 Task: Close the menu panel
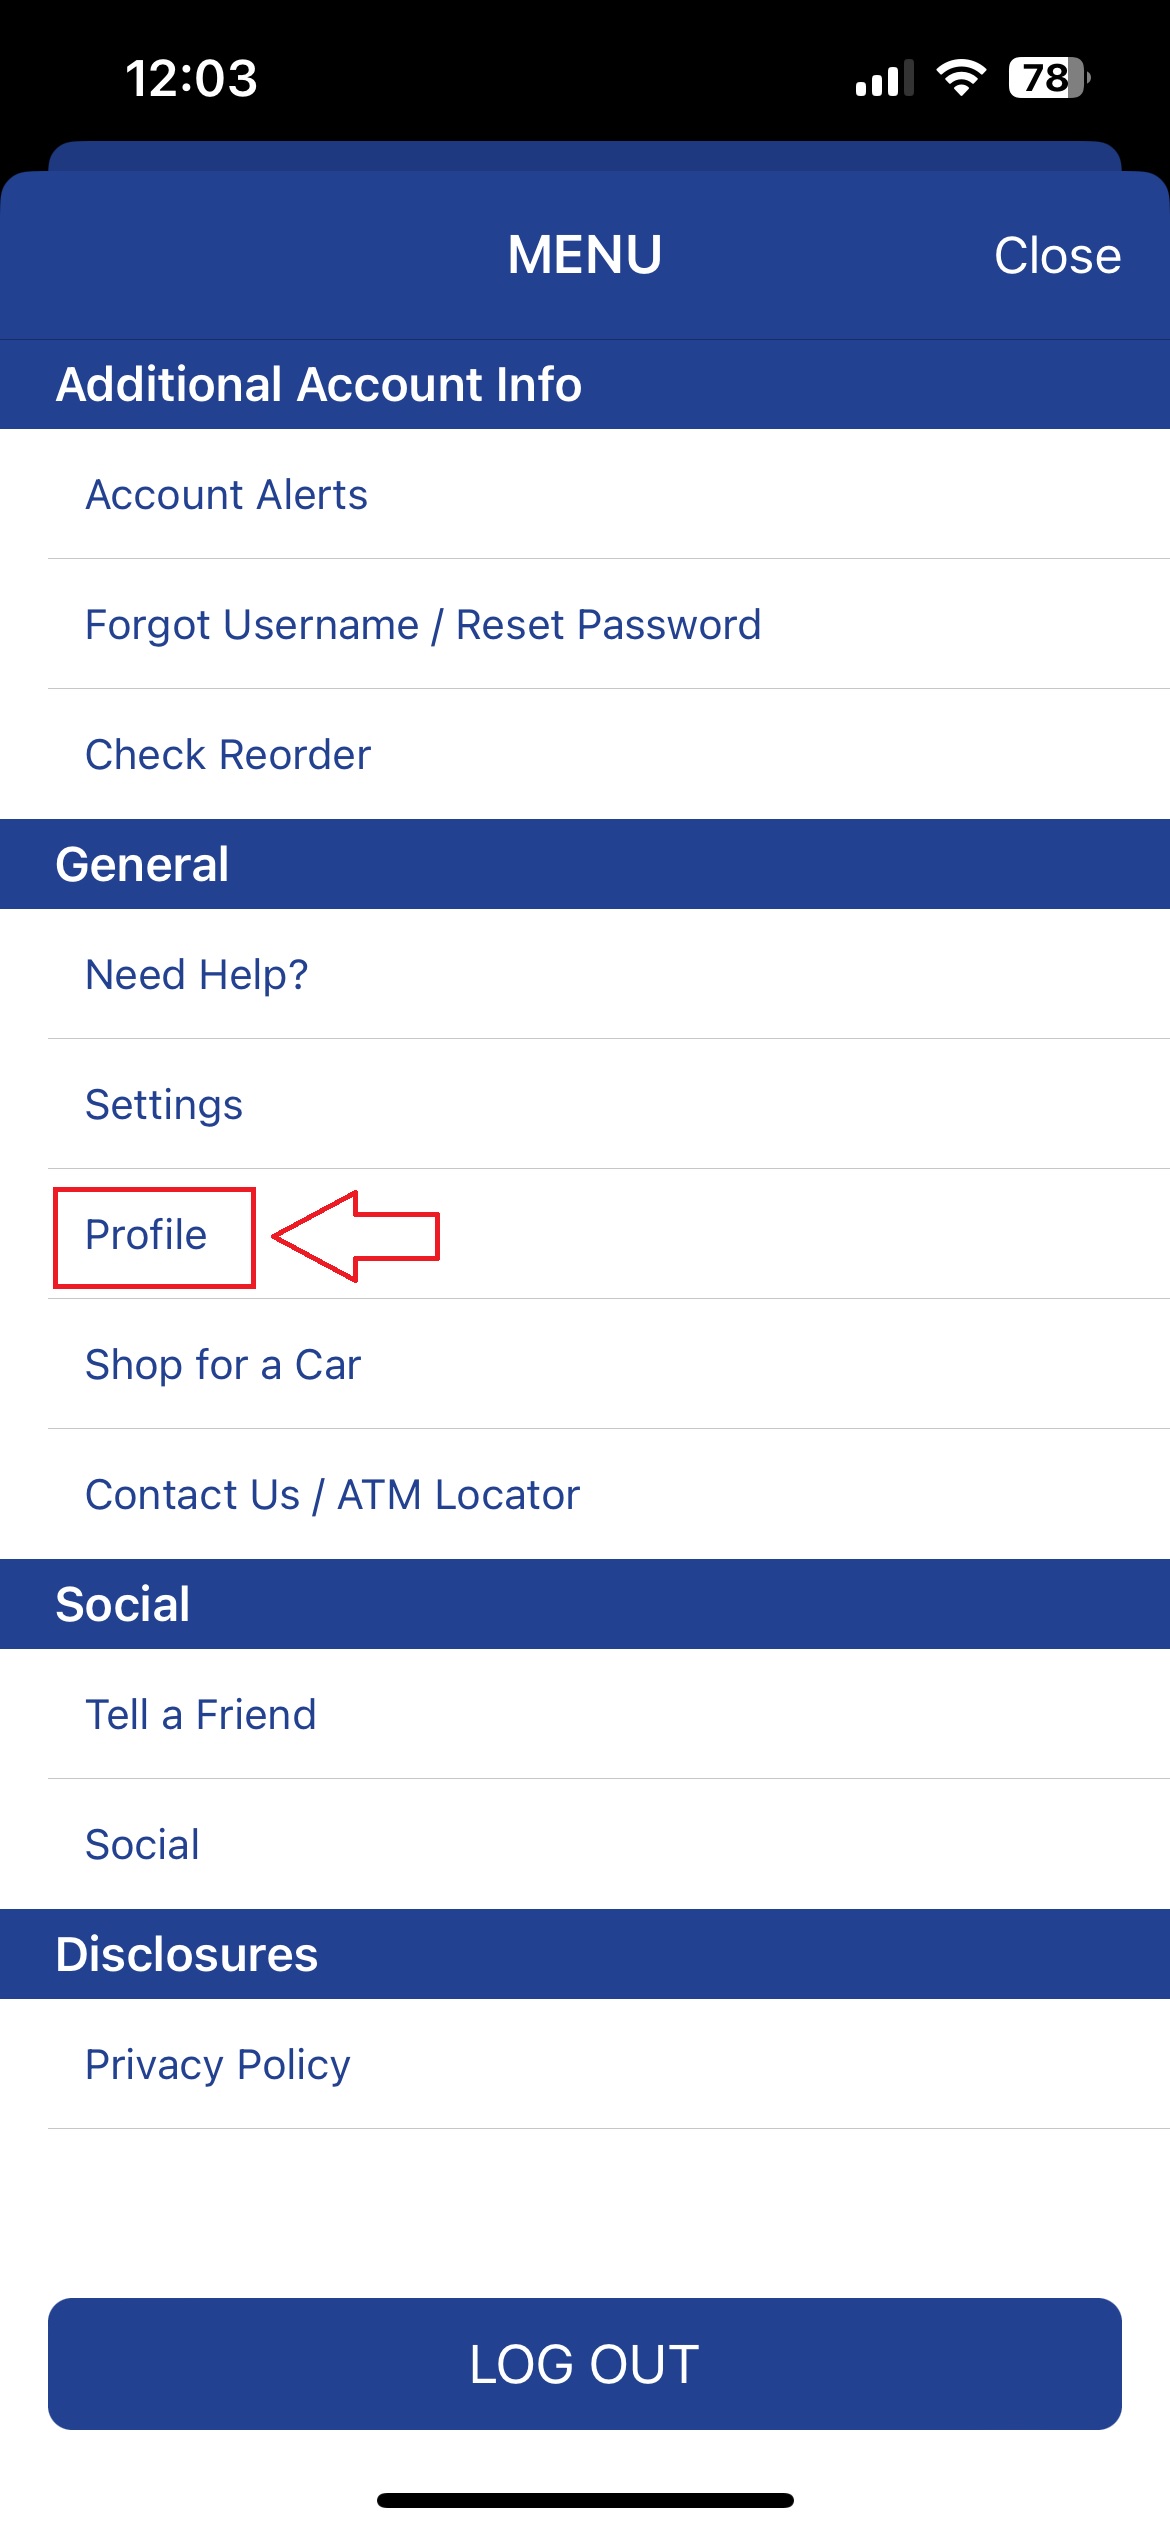point(1057,255)
